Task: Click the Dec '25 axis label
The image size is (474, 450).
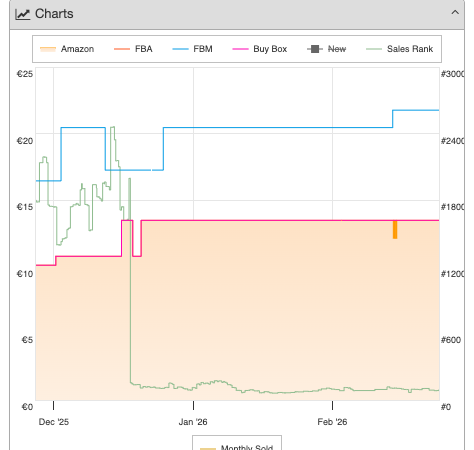Action: click(x=54, y=422)
